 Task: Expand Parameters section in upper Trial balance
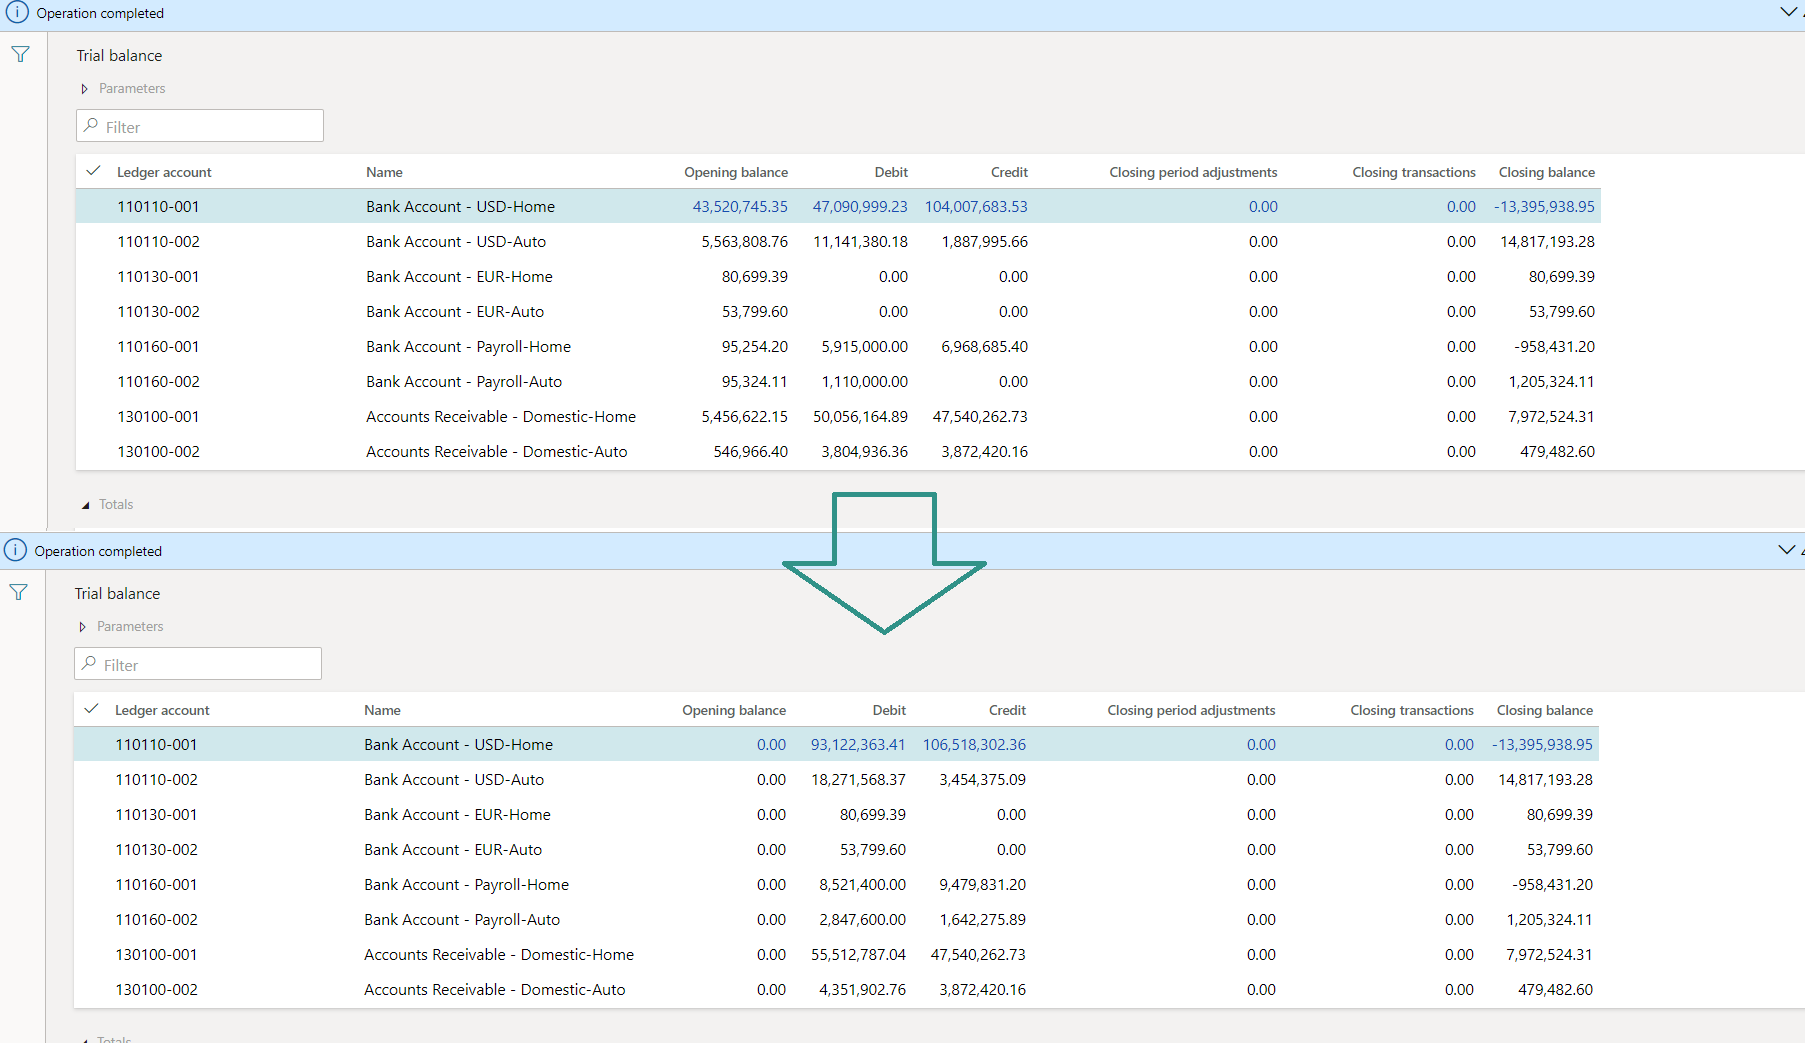pos(123,88)
